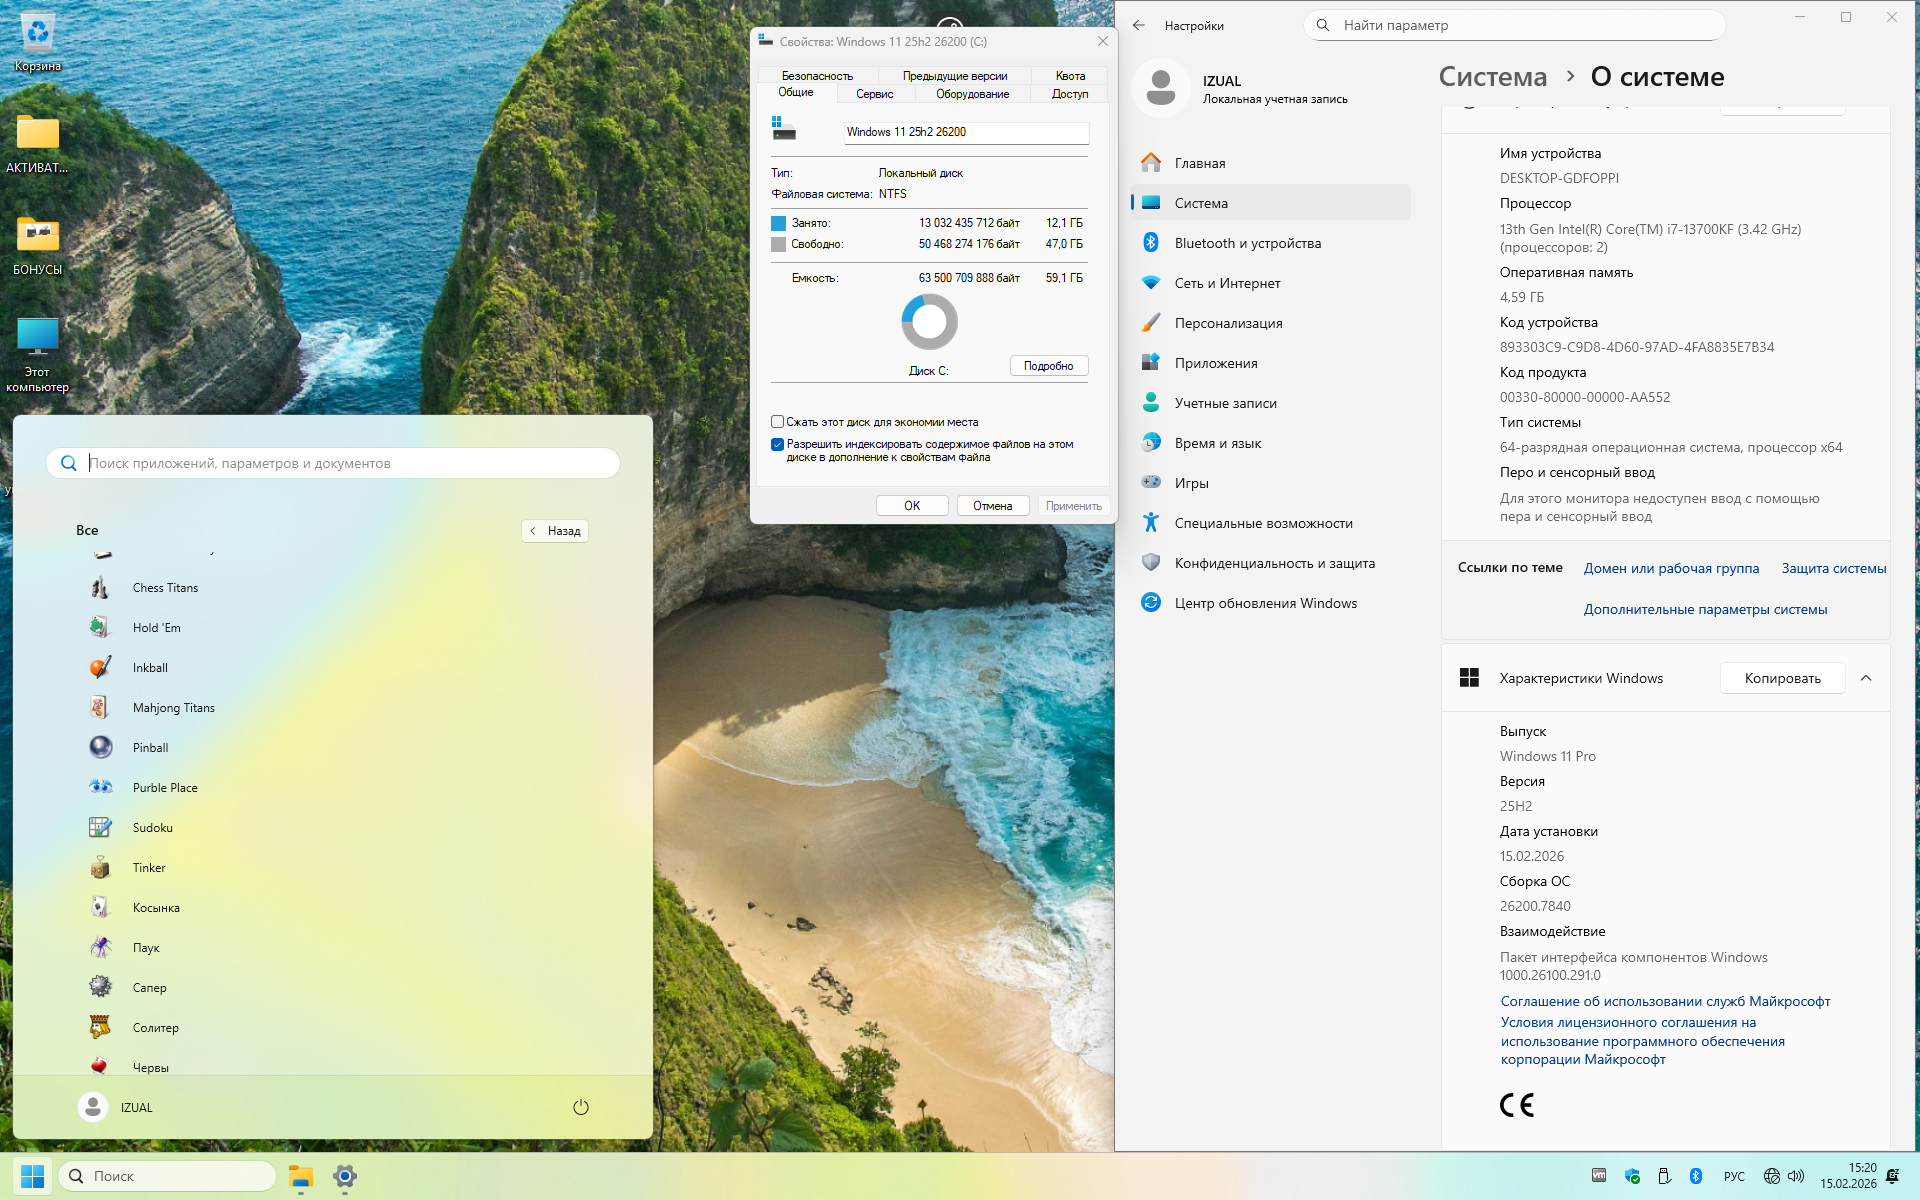Image resolution: width=1920 pixels, height=1200 pixels.
Task: Switch to the Оборудование tab
Action: pyautogui.click(x=972, y=94)
